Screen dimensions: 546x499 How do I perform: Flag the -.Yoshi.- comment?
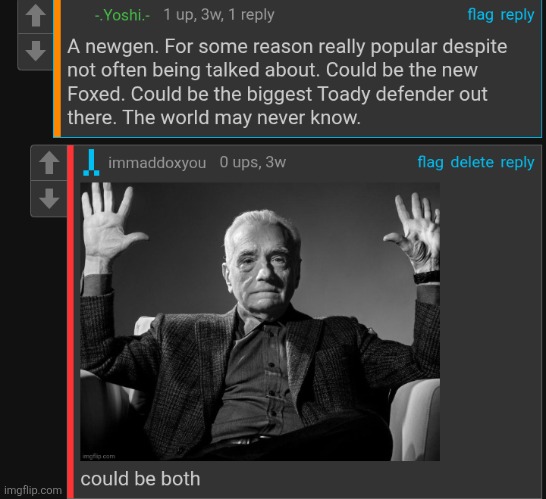480,15
